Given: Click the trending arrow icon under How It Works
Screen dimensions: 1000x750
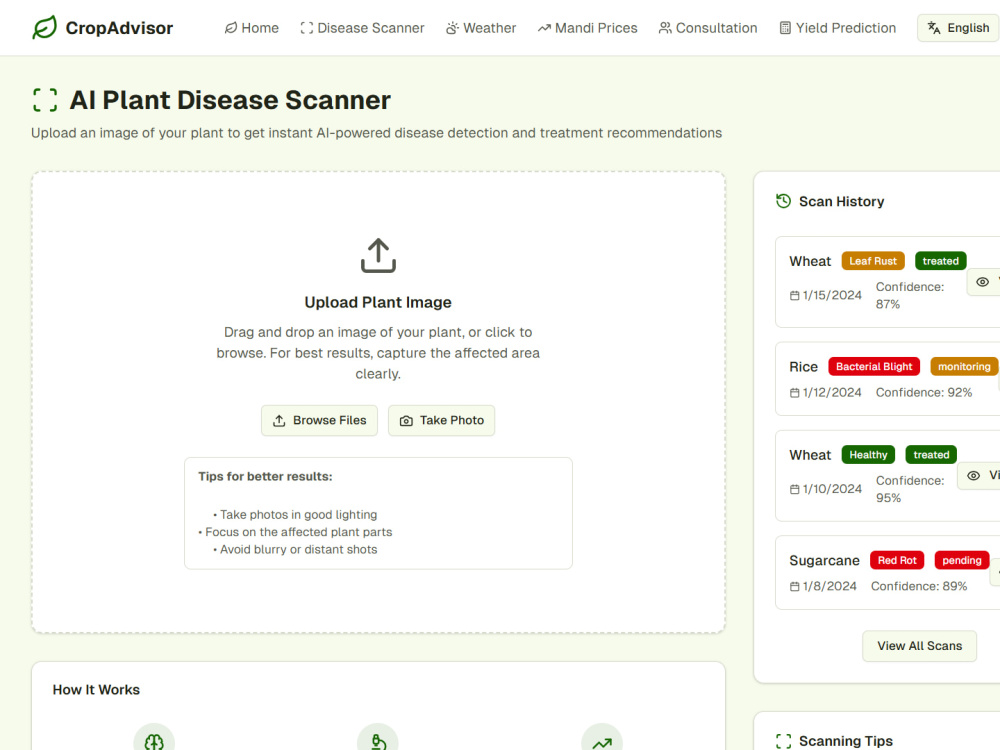Looking at the screenshot, I should [x=602, y=743].
